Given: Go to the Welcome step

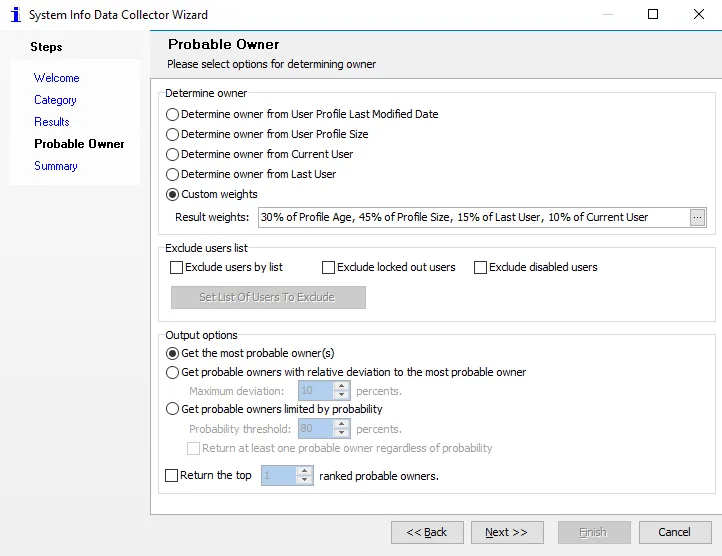Looking at the screenshot, I should coord(57,78).
